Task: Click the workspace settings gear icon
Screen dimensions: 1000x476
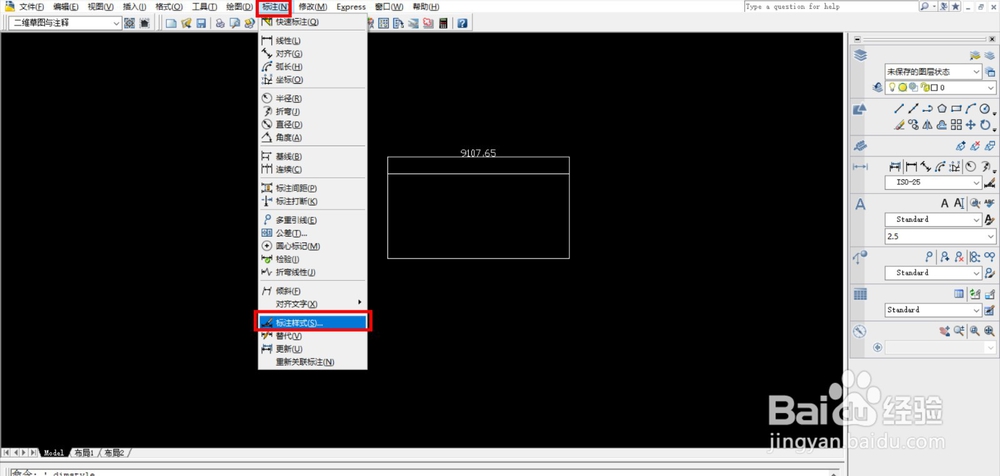Action: (x=129, y=23)
